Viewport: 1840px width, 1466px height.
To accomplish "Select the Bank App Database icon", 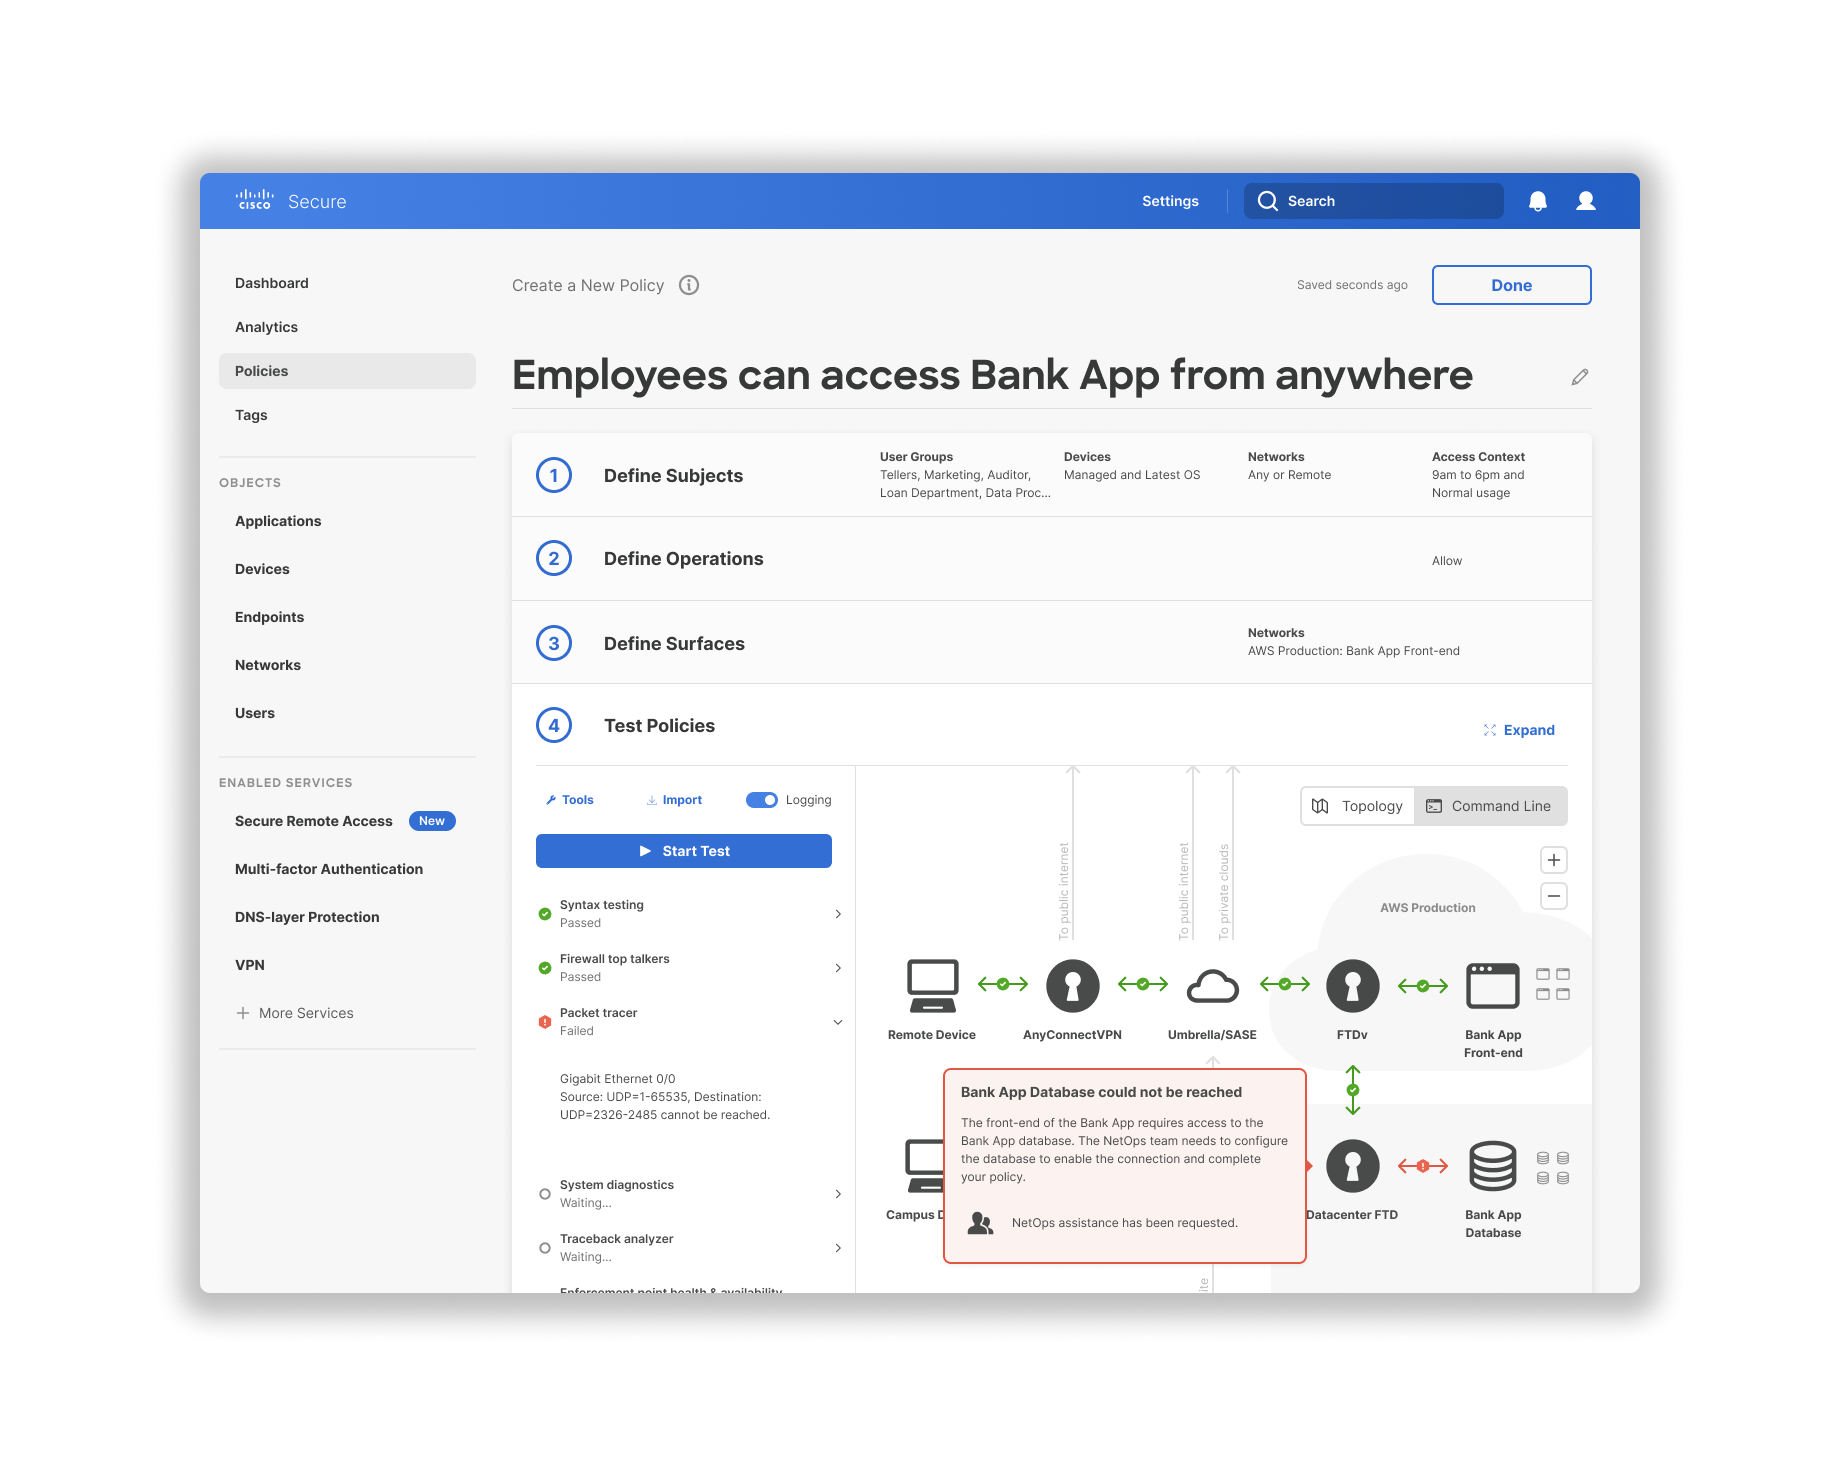I will pyautogui.click(x=1493, y=1166).
